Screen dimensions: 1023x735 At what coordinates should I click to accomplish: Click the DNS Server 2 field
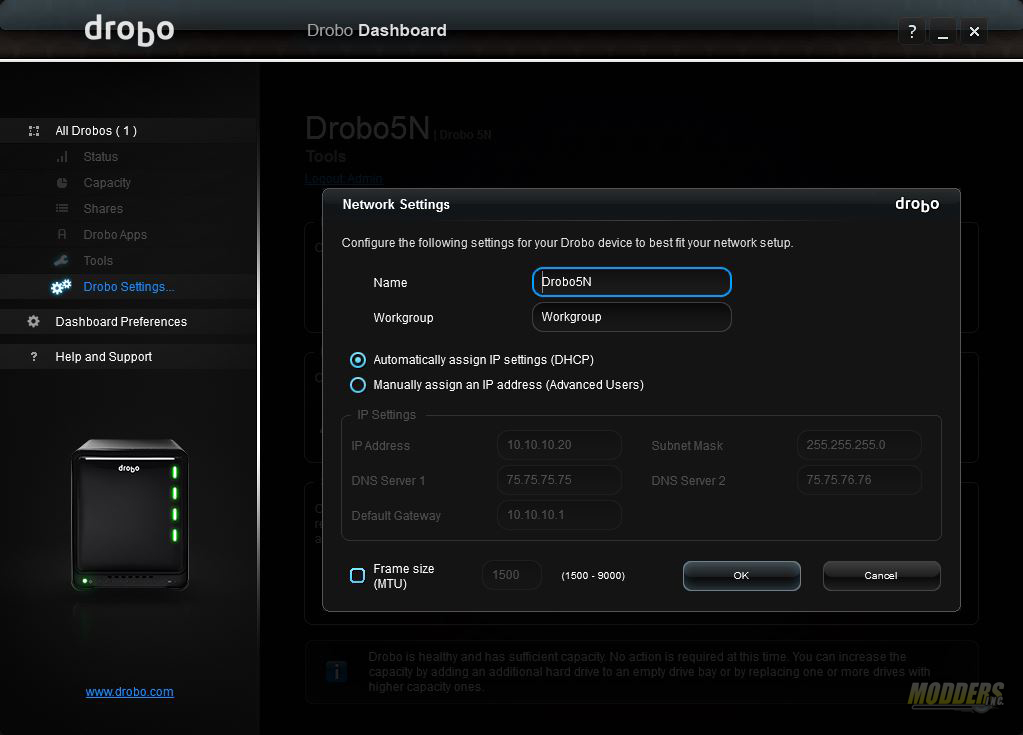pos(859,480)
